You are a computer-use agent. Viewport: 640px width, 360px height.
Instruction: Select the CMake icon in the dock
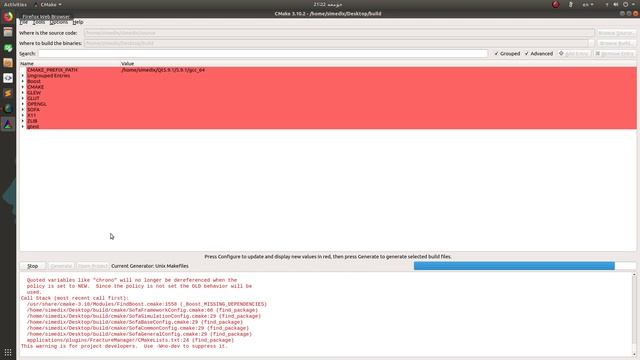8,124
